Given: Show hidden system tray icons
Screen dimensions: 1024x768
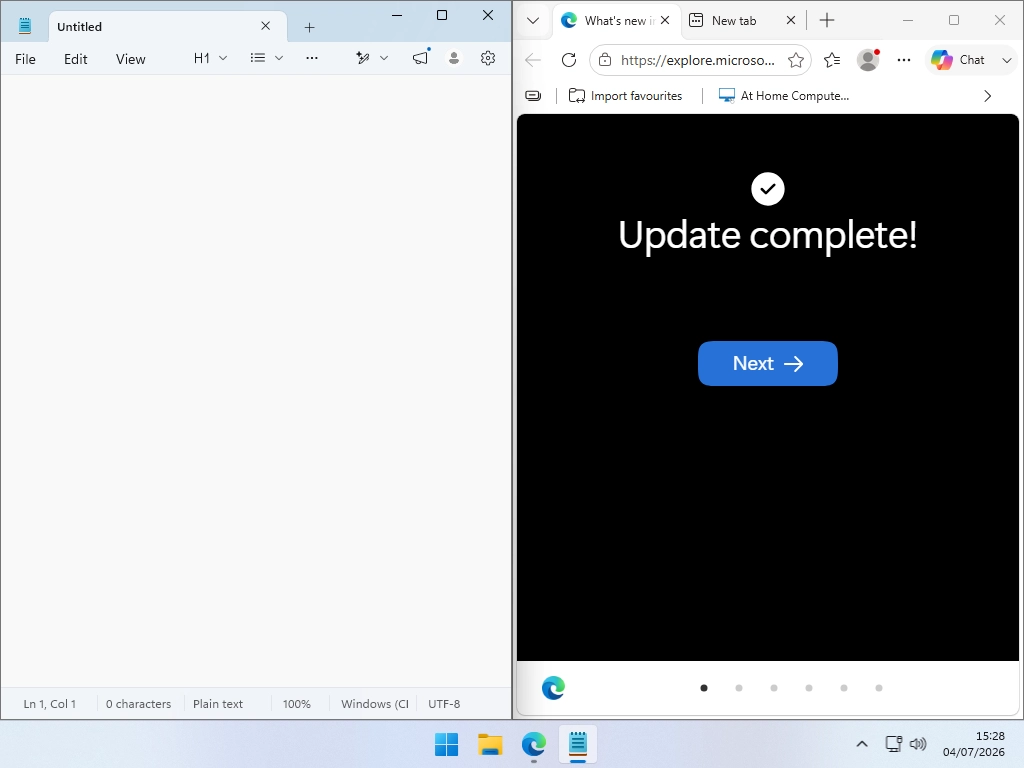Looking at the screenshot, I should (861, 744).
